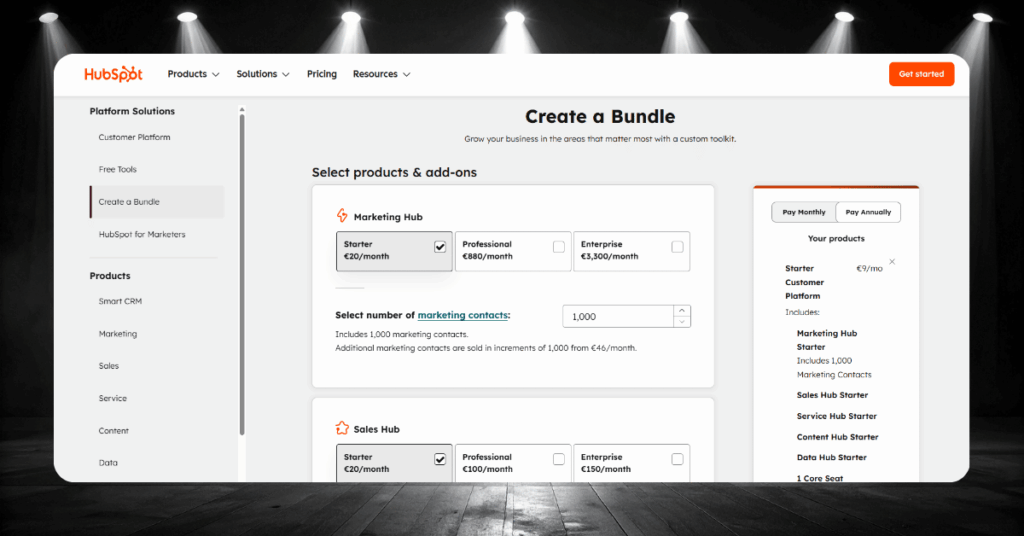
Task: Open the Products dropdown menu
Action: click(193, 74)
